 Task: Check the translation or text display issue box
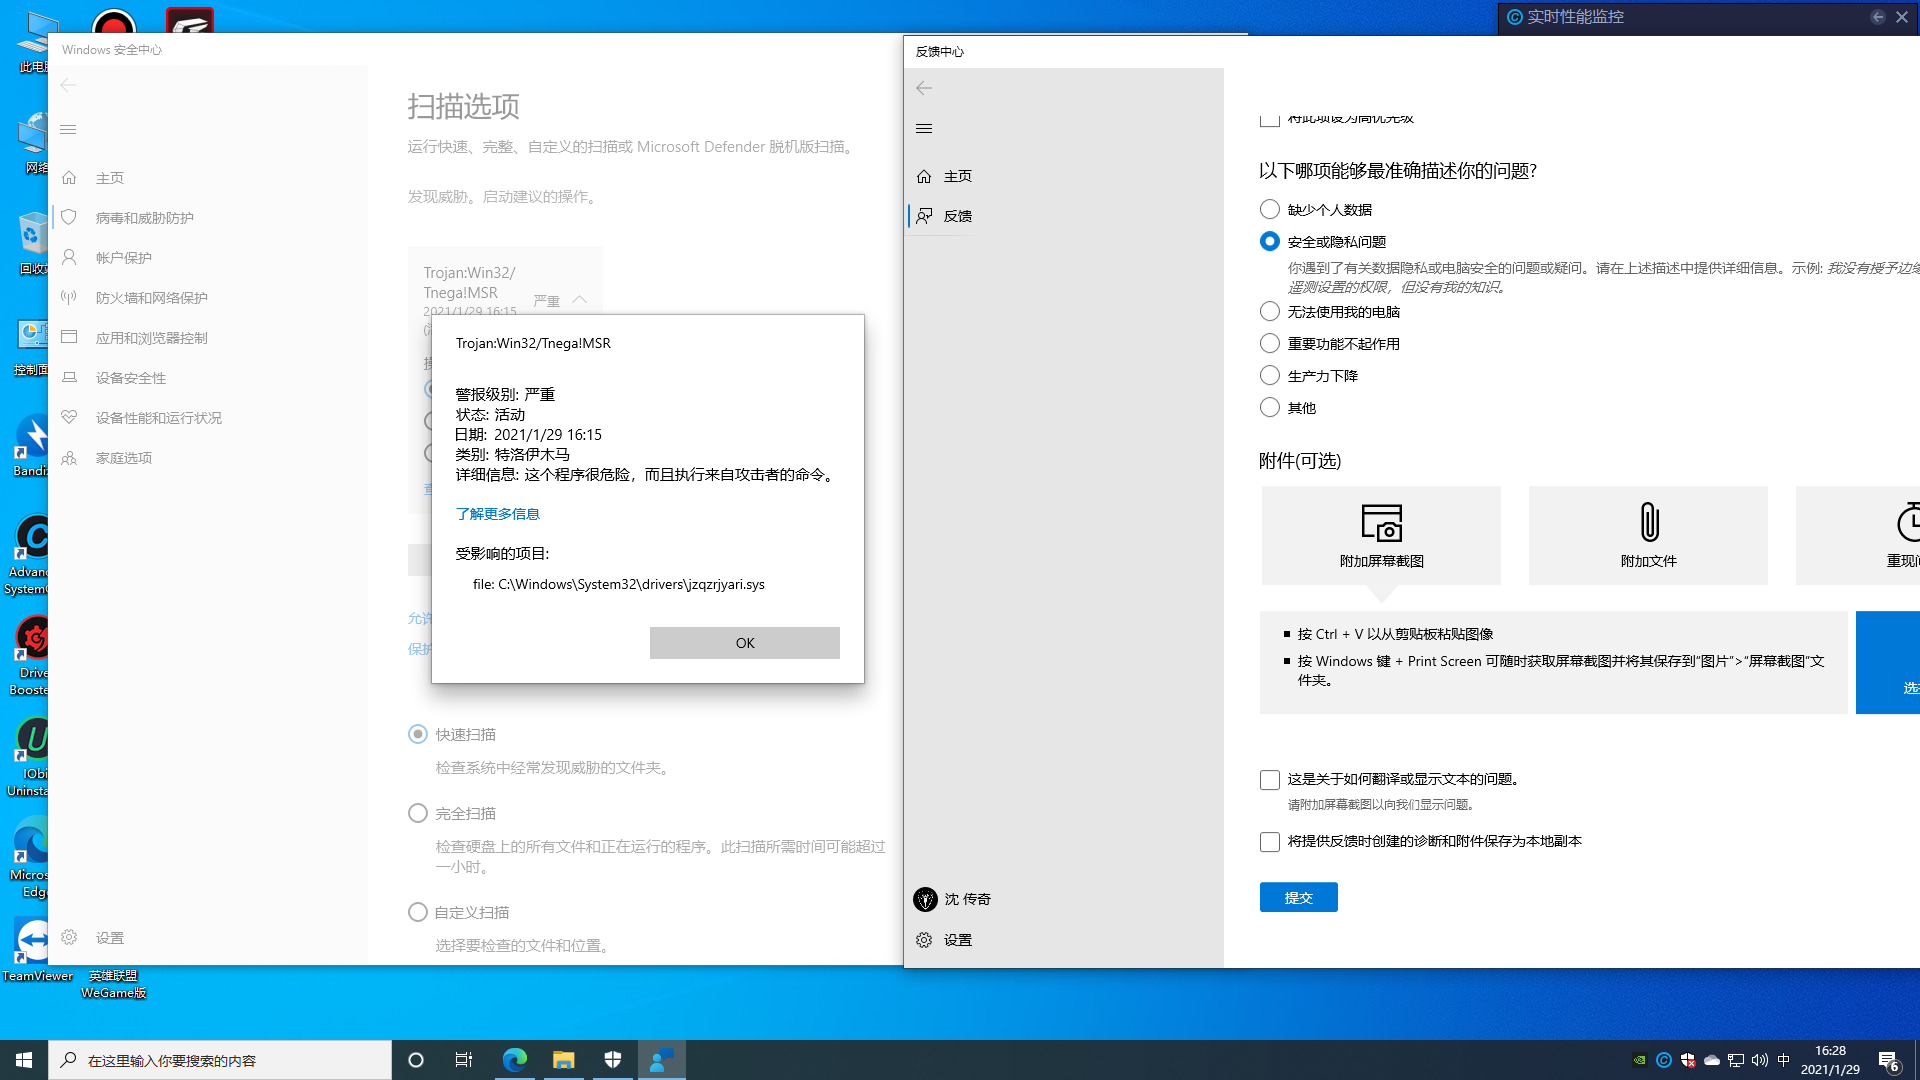[1269, 780]
